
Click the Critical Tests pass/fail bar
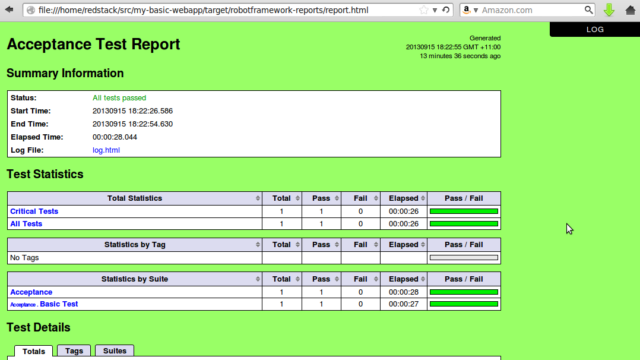tap(464, 211)
